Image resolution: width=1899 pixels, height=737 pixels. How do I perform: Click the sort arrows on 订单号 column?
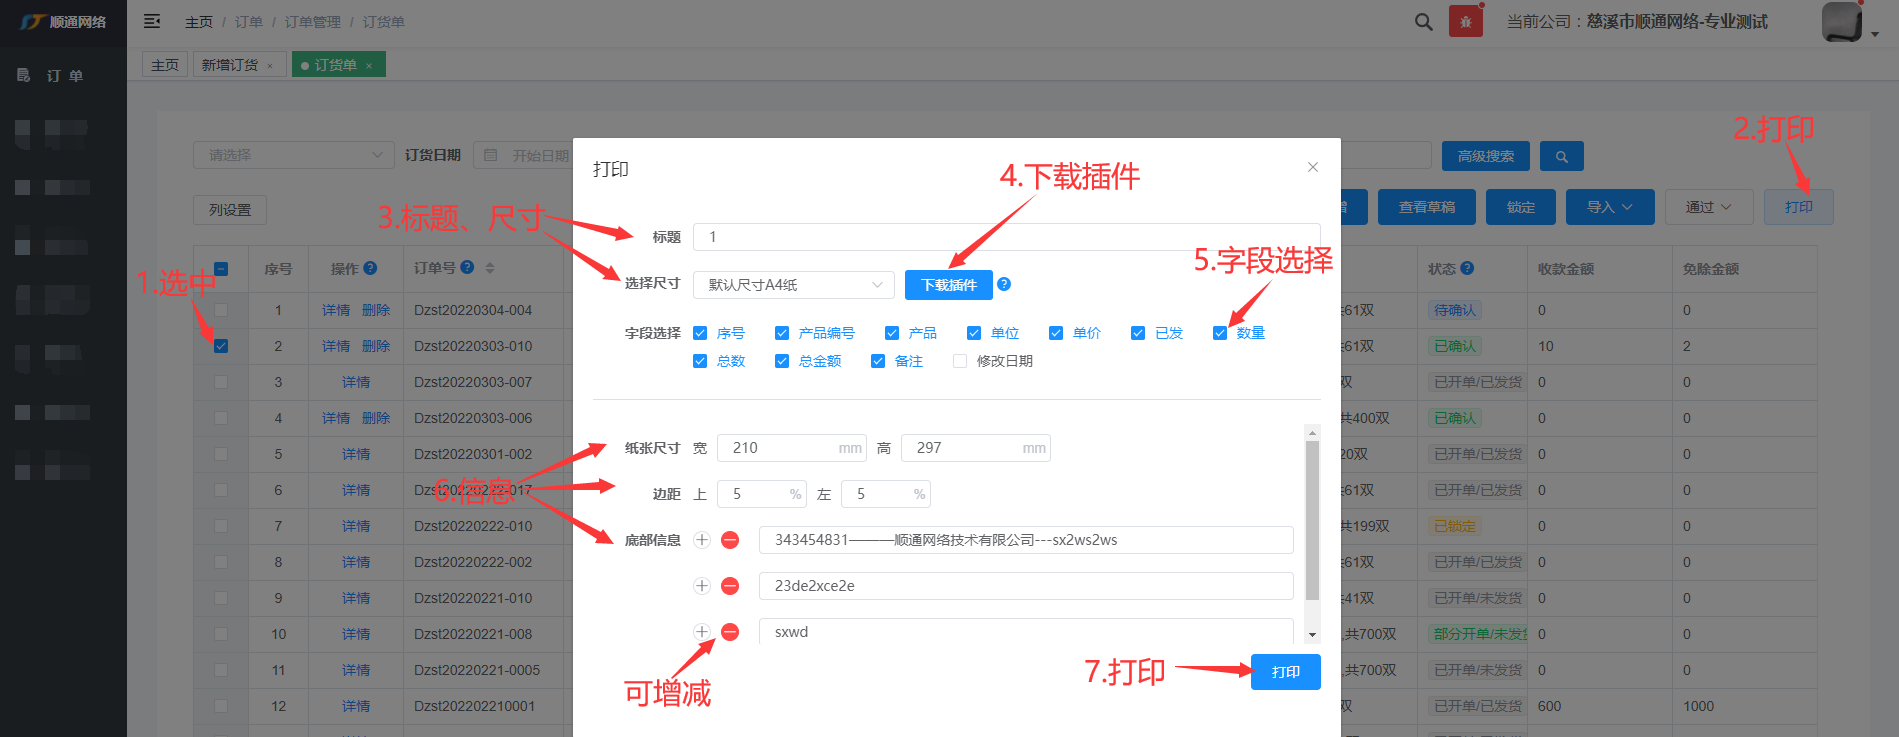coord(490,268)
